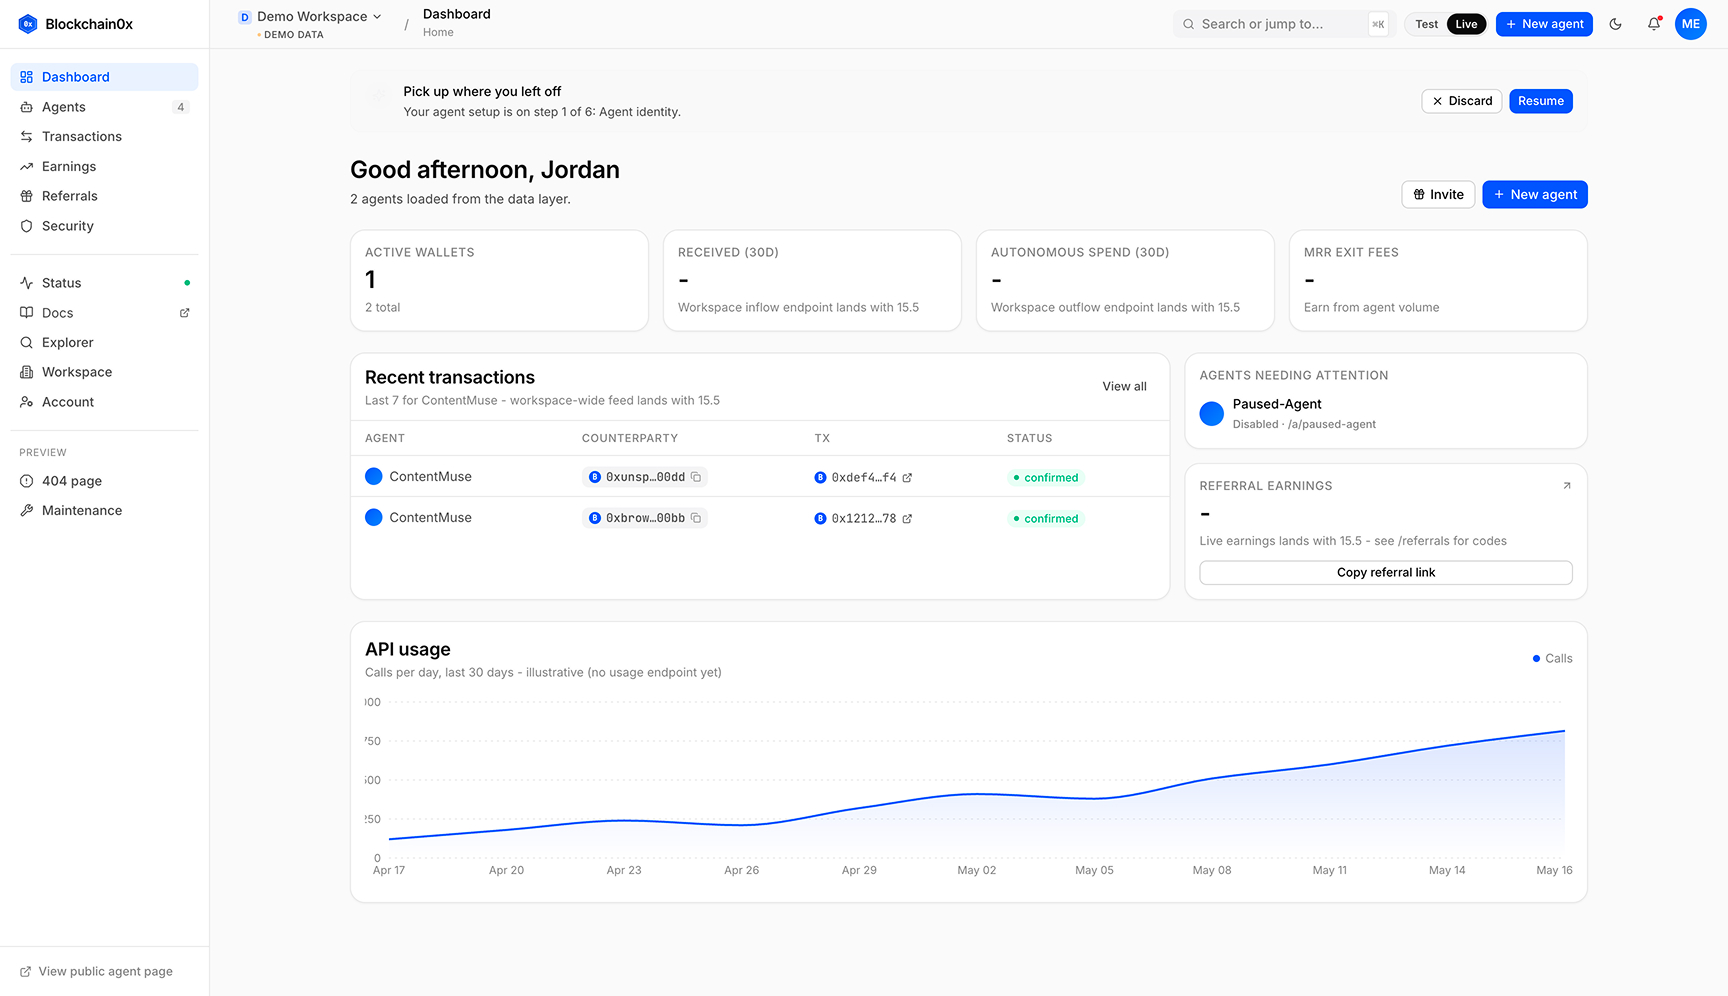The width and height of the screenshot is (1728, 996).
Task: Open the notifications bell
Action: tap(1654, 24)
